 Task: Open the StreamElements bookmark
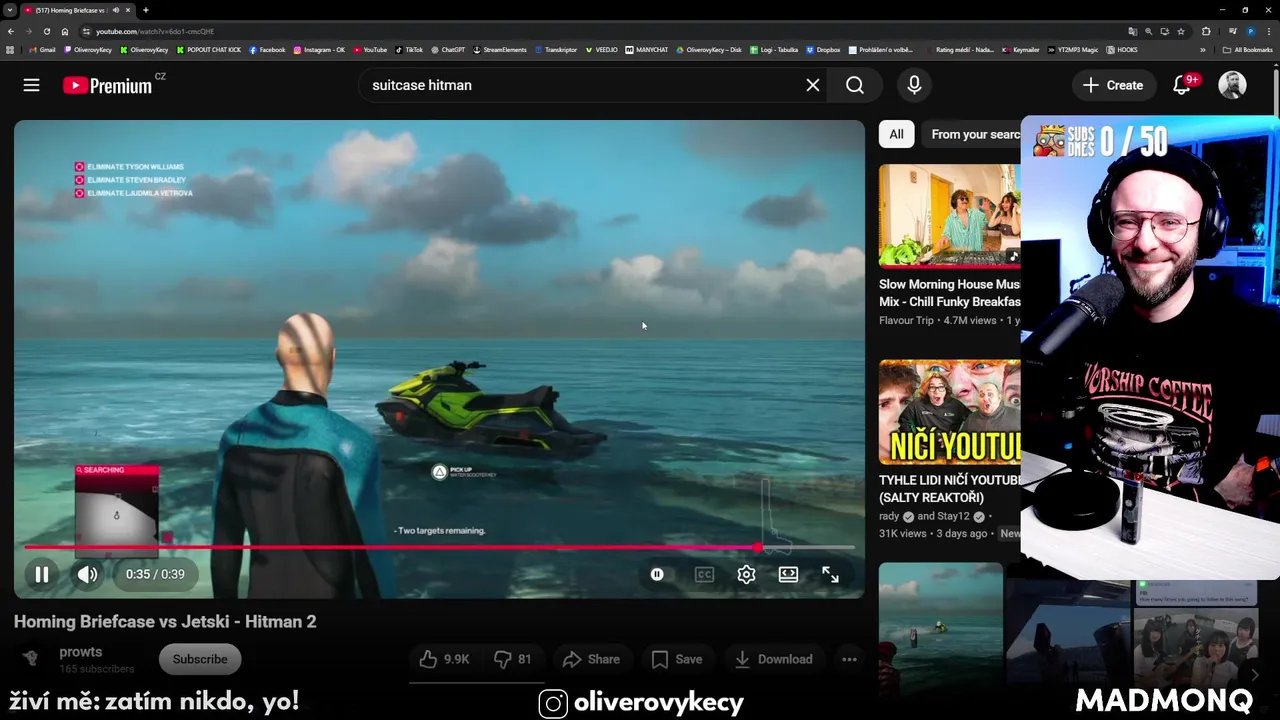pyautogui.click(x=500, y=49)
